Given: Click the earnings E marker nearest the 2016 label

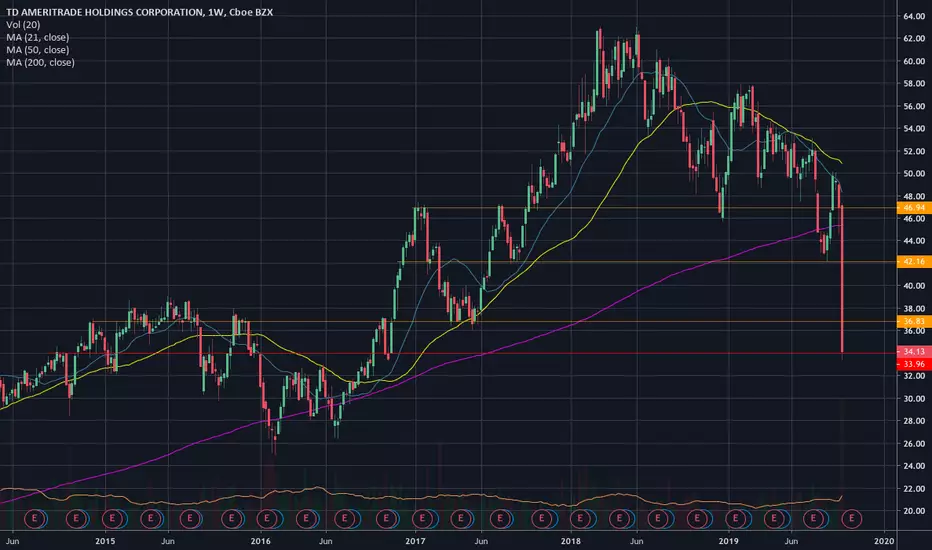Looking at the screenshot, I should point(266,518).
